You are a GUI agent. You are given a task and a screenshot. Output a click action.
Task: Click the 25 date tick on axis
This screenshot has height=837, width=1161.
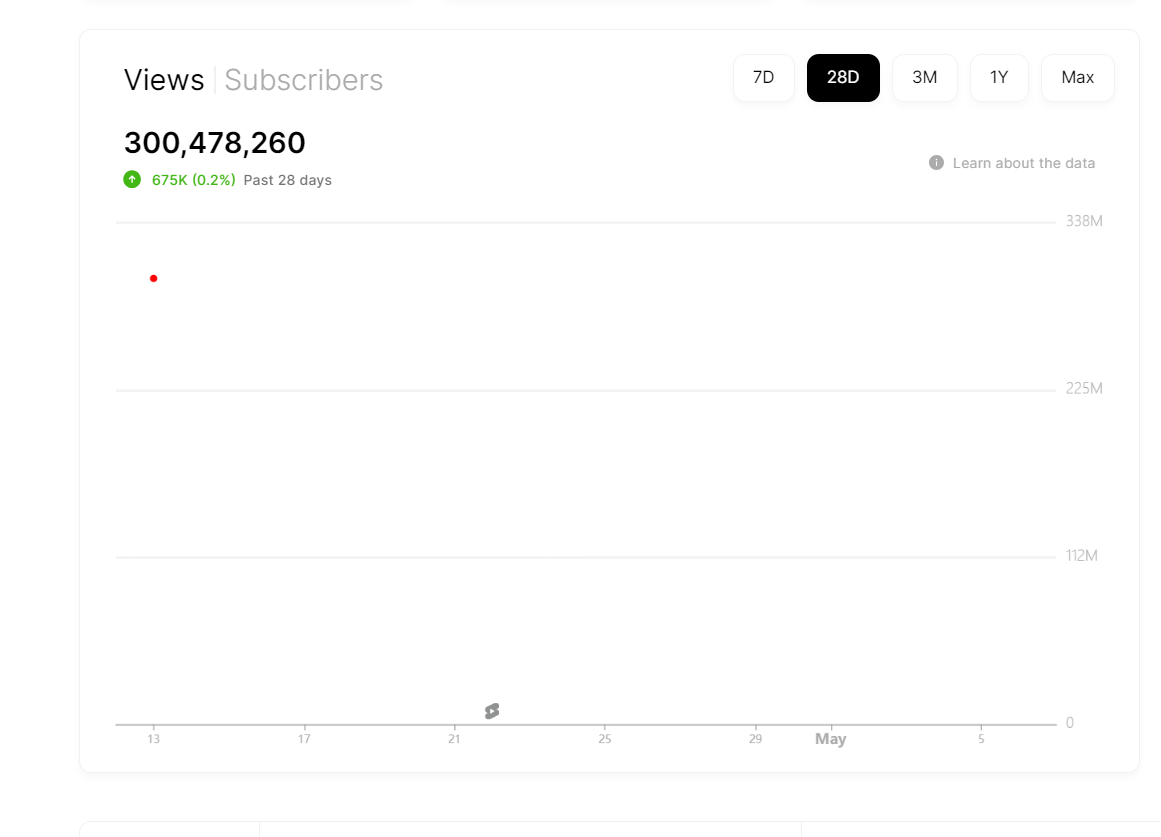[604, 739]
